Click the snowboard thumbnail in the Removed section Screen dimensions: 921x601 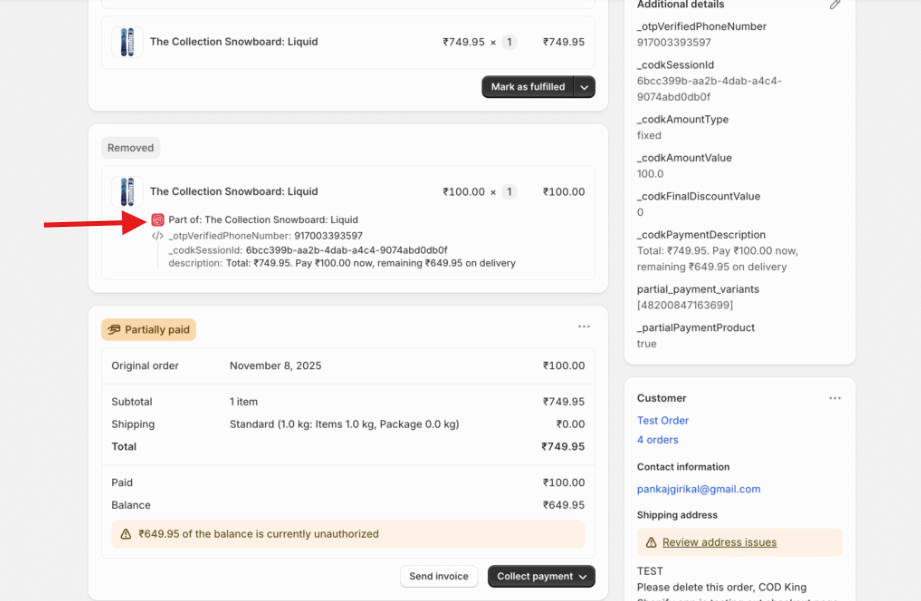click(x=127, y=192)
